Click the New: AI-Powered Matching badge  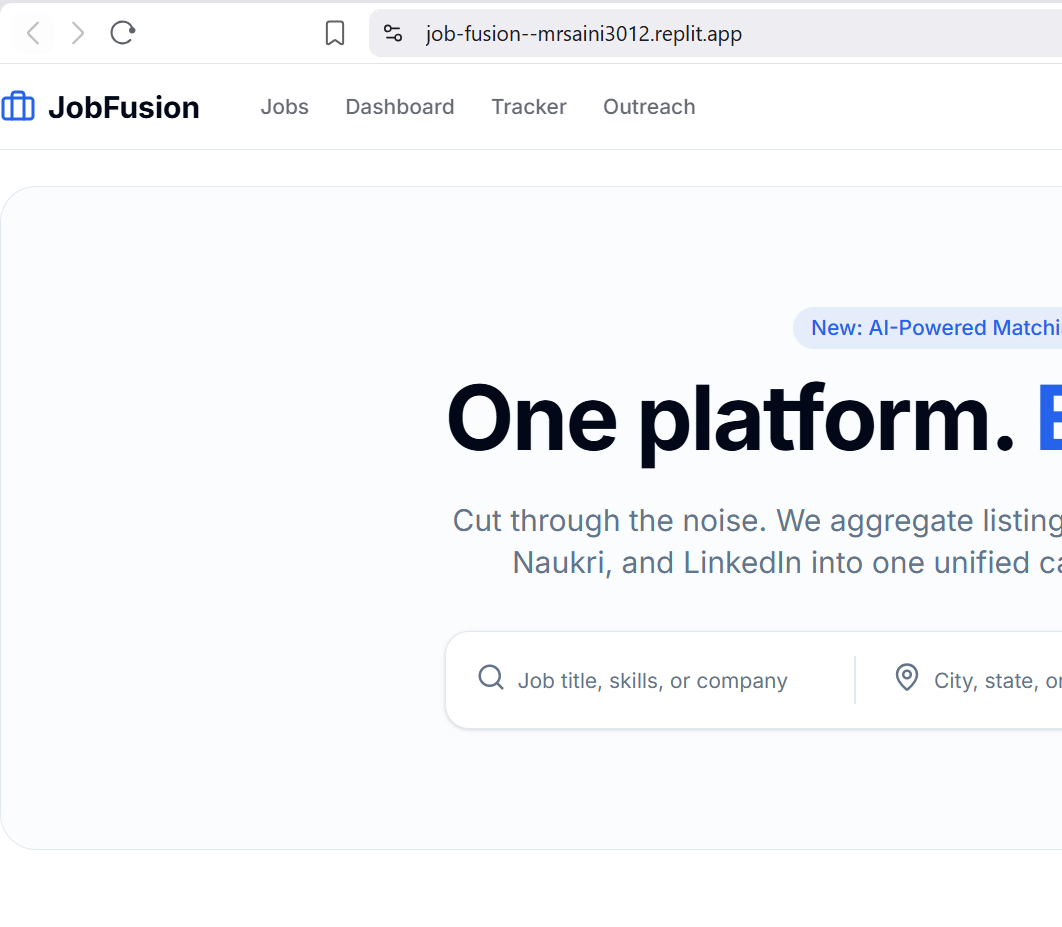pyautogui.click(x=927, y=328)
